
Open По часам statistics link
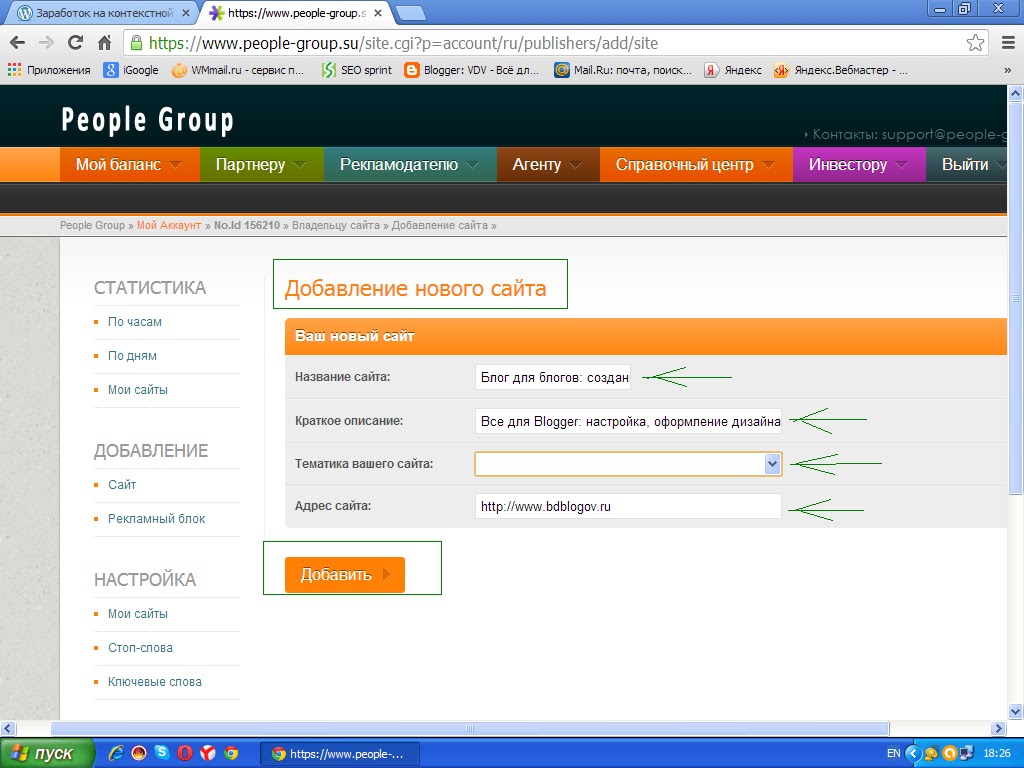click(x=135, y=322)
